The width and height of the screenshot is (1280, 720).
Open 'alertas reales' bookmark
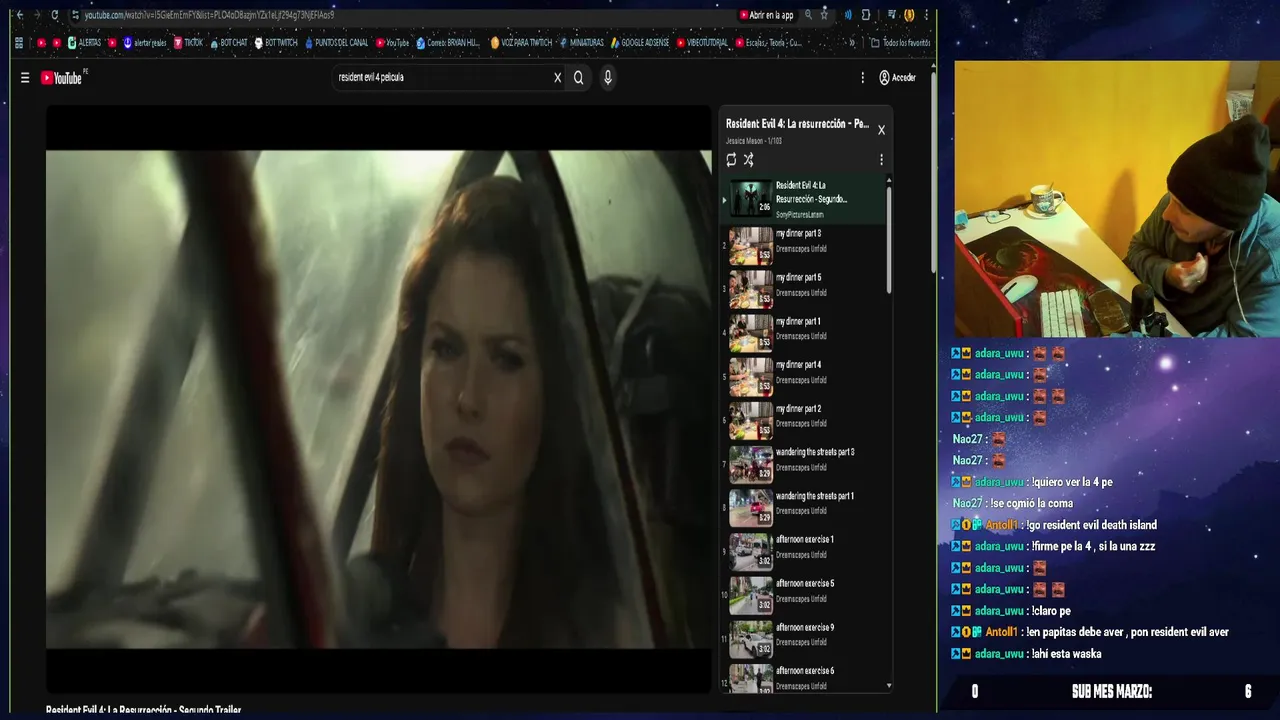pyautogui.click(x=145, y=43)
